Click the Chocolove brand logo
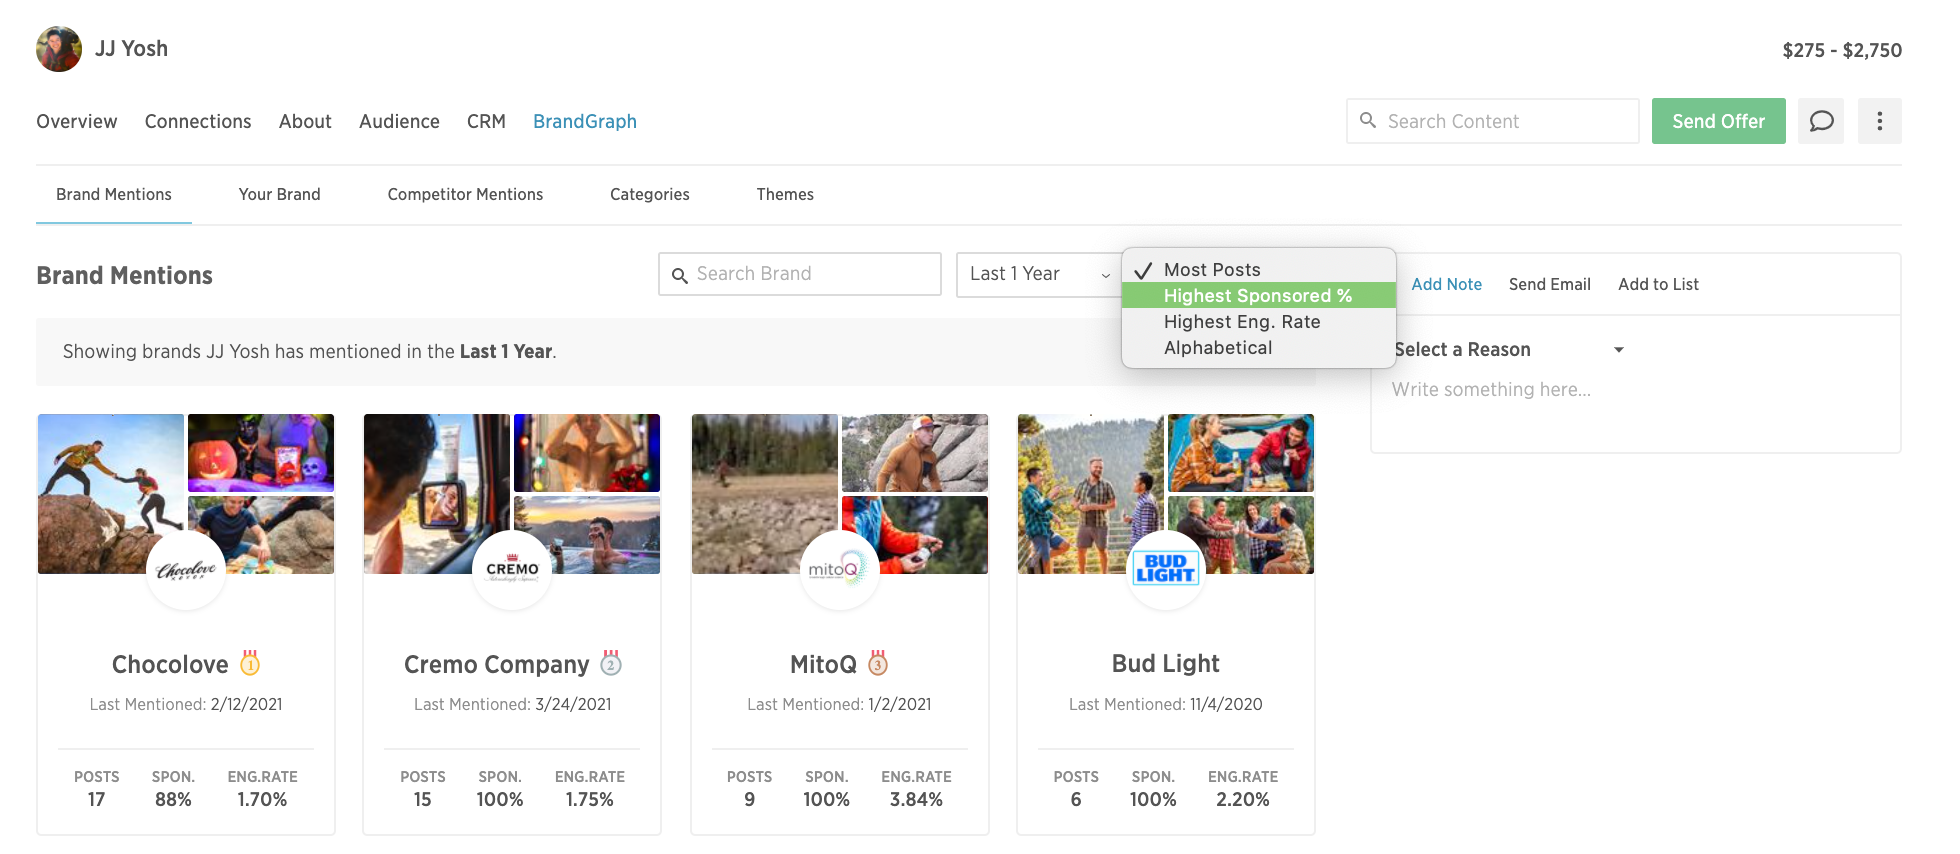 pos(186,570)
